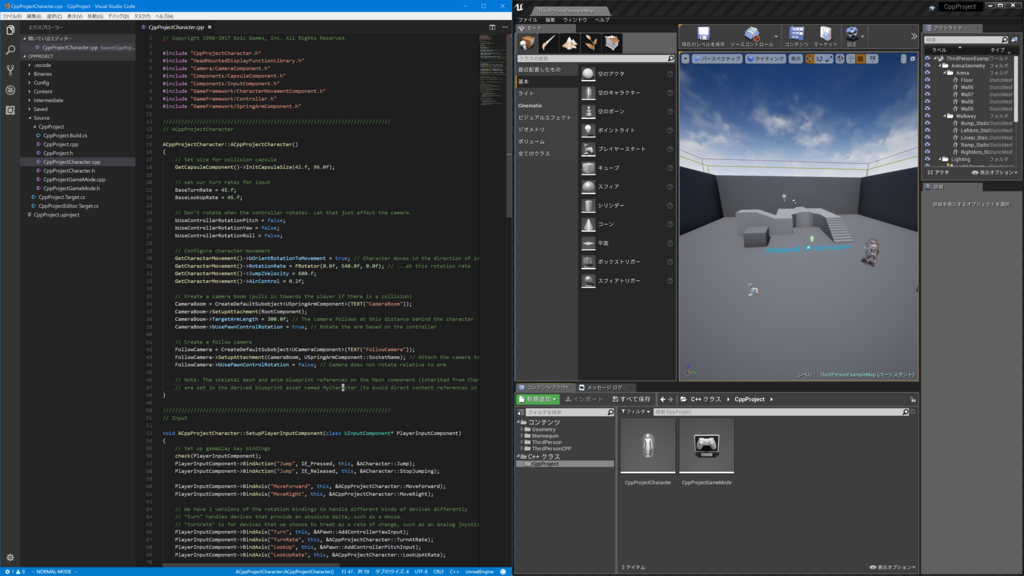
Task: Navigate back in Content Browser history
Action: 663,399
